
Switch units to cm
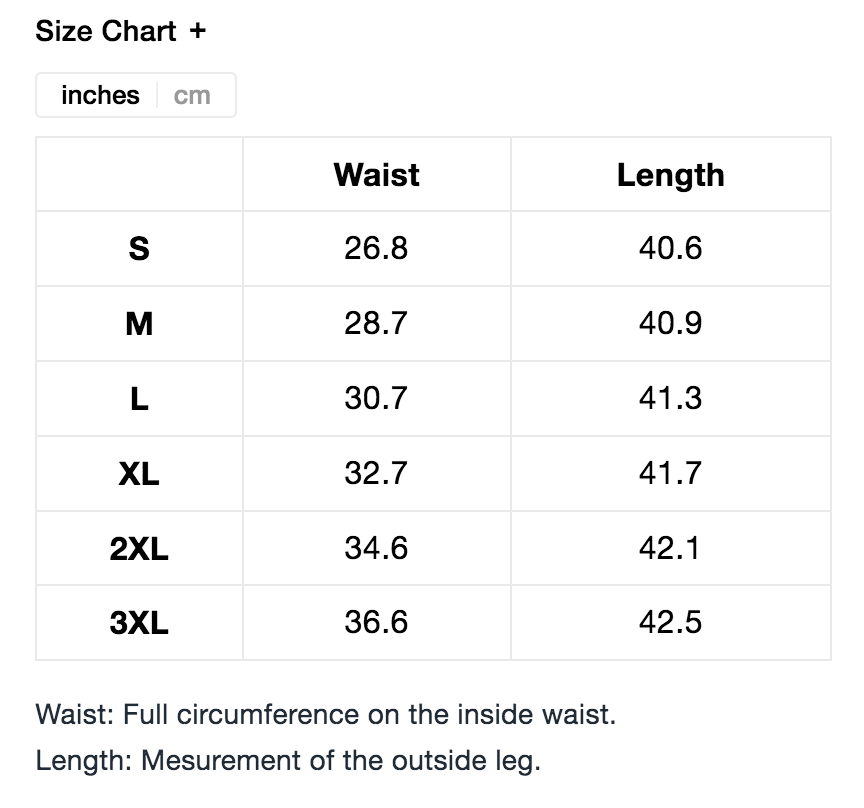pyautogui.click(x=192, y=96)
